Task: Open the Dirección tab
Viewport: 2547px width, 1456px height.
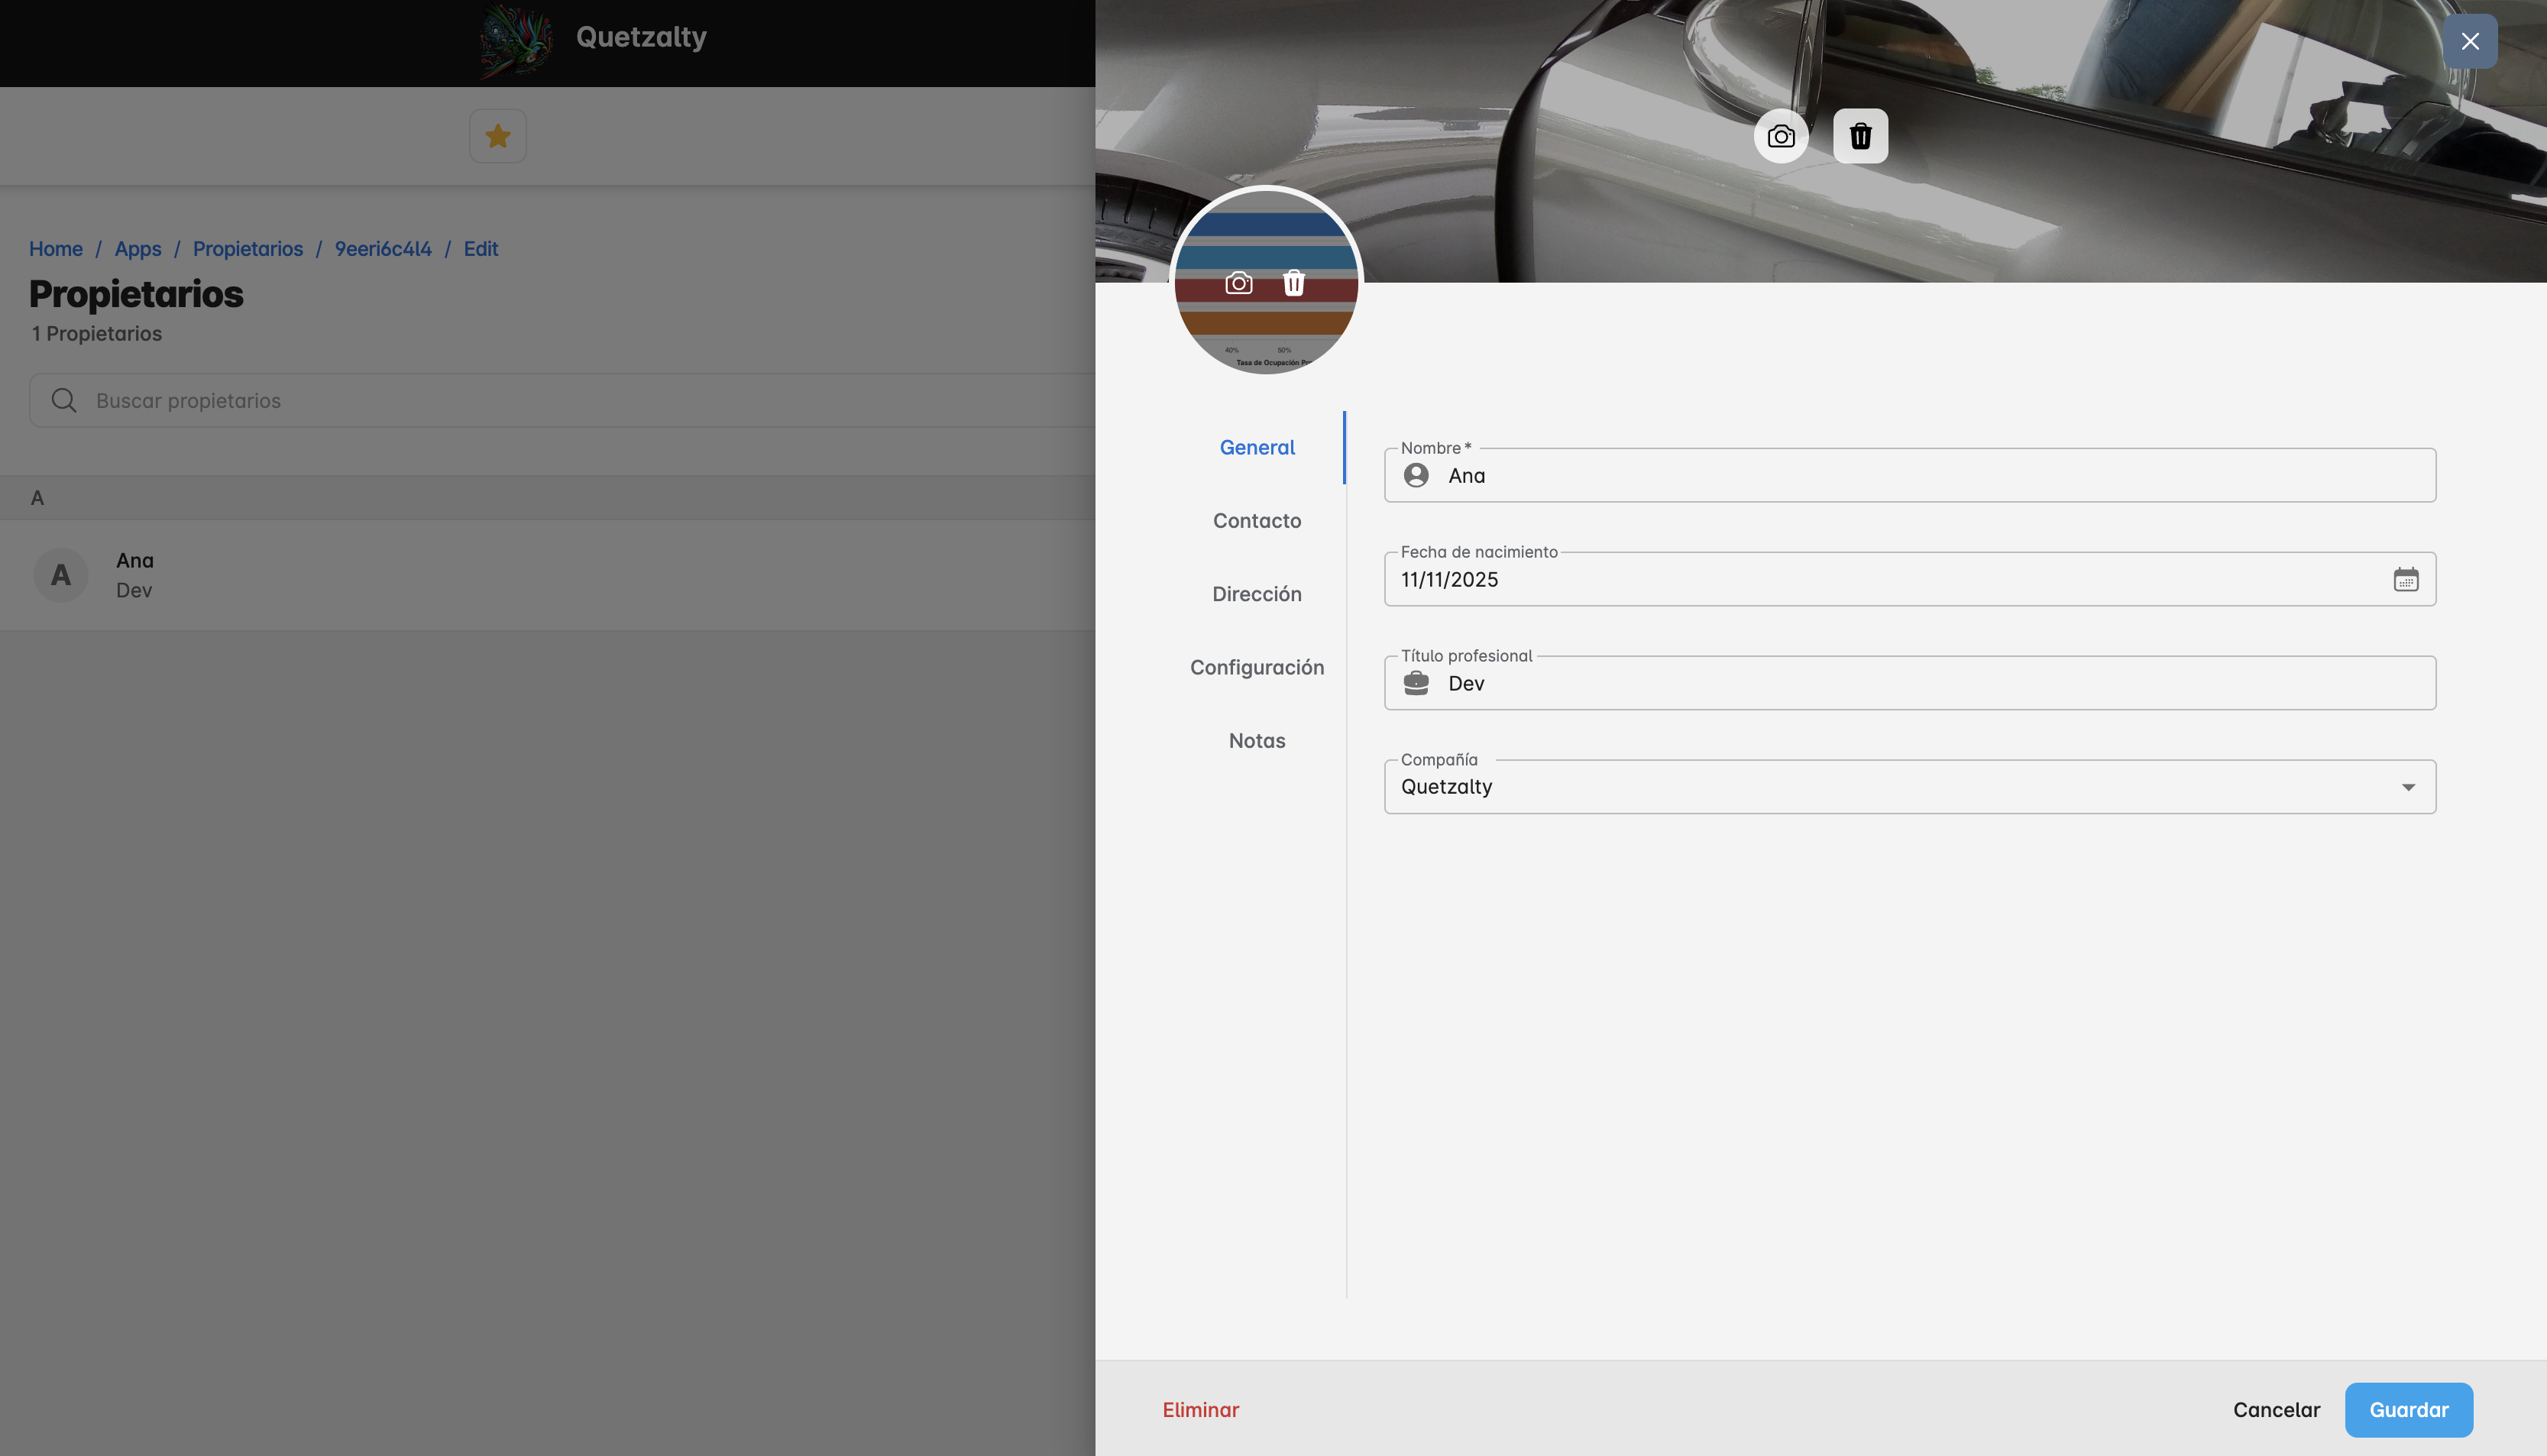Action: coord(1256,594)
